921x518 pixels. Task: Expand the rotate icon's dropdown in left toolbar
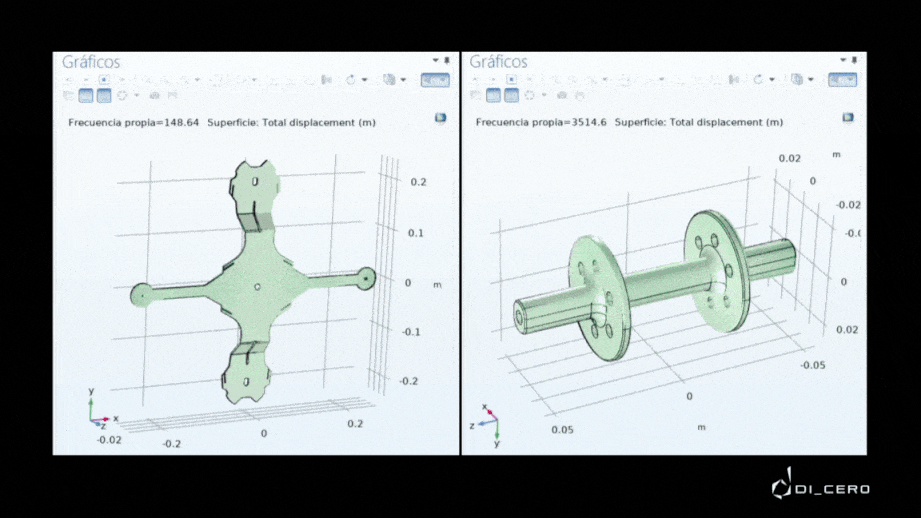(365, 79)
